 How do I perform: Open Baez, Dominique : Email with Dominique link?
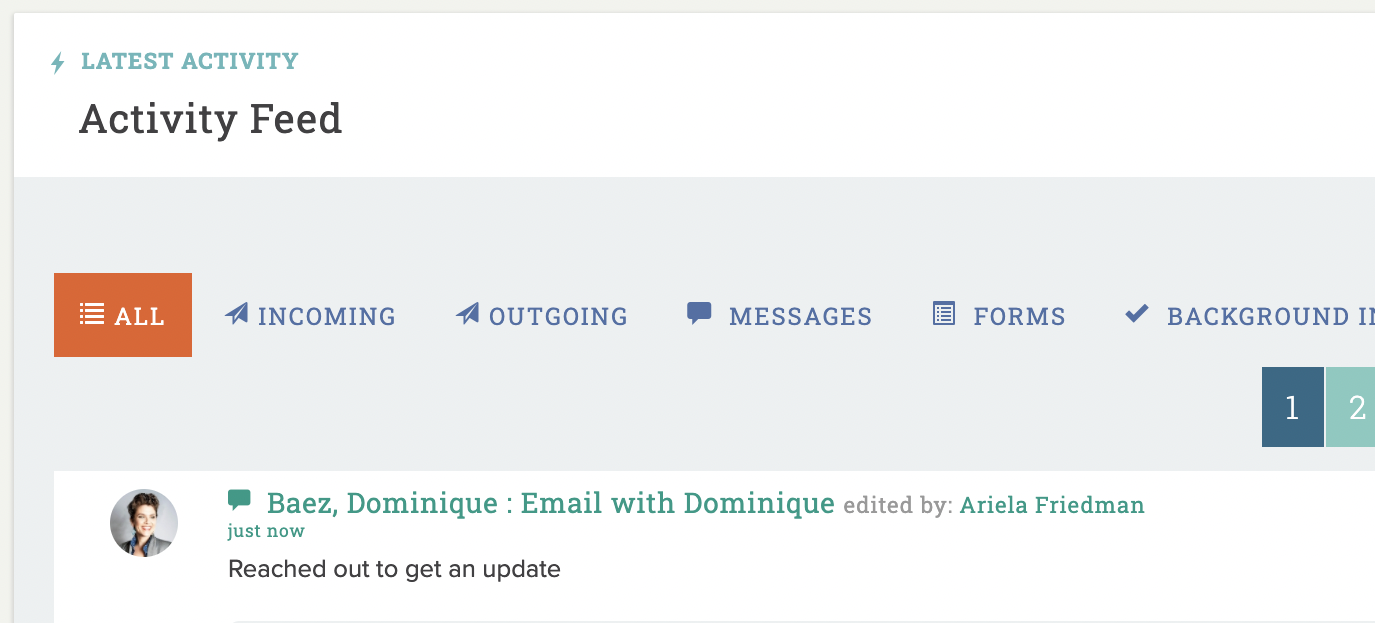click(551, 503)
